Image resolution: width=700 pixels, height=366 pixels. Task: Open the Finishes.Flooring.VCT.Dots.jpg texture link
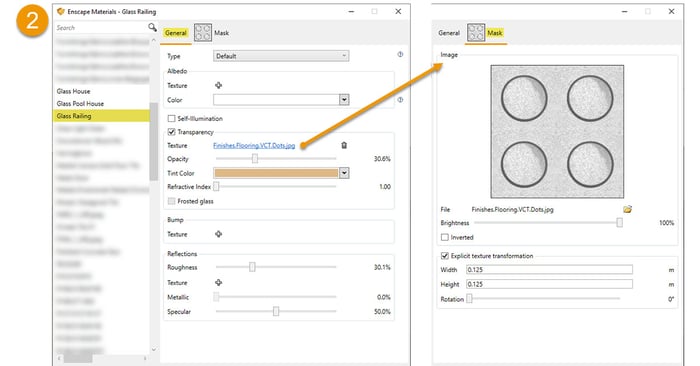[x=254, y=146]
